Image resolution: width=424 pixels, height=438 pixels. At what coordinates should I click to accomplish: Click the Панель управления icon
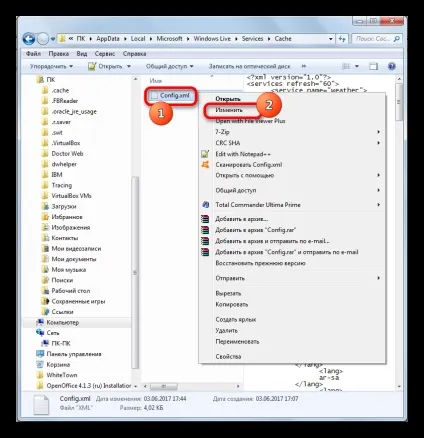[x=40, y=354]
